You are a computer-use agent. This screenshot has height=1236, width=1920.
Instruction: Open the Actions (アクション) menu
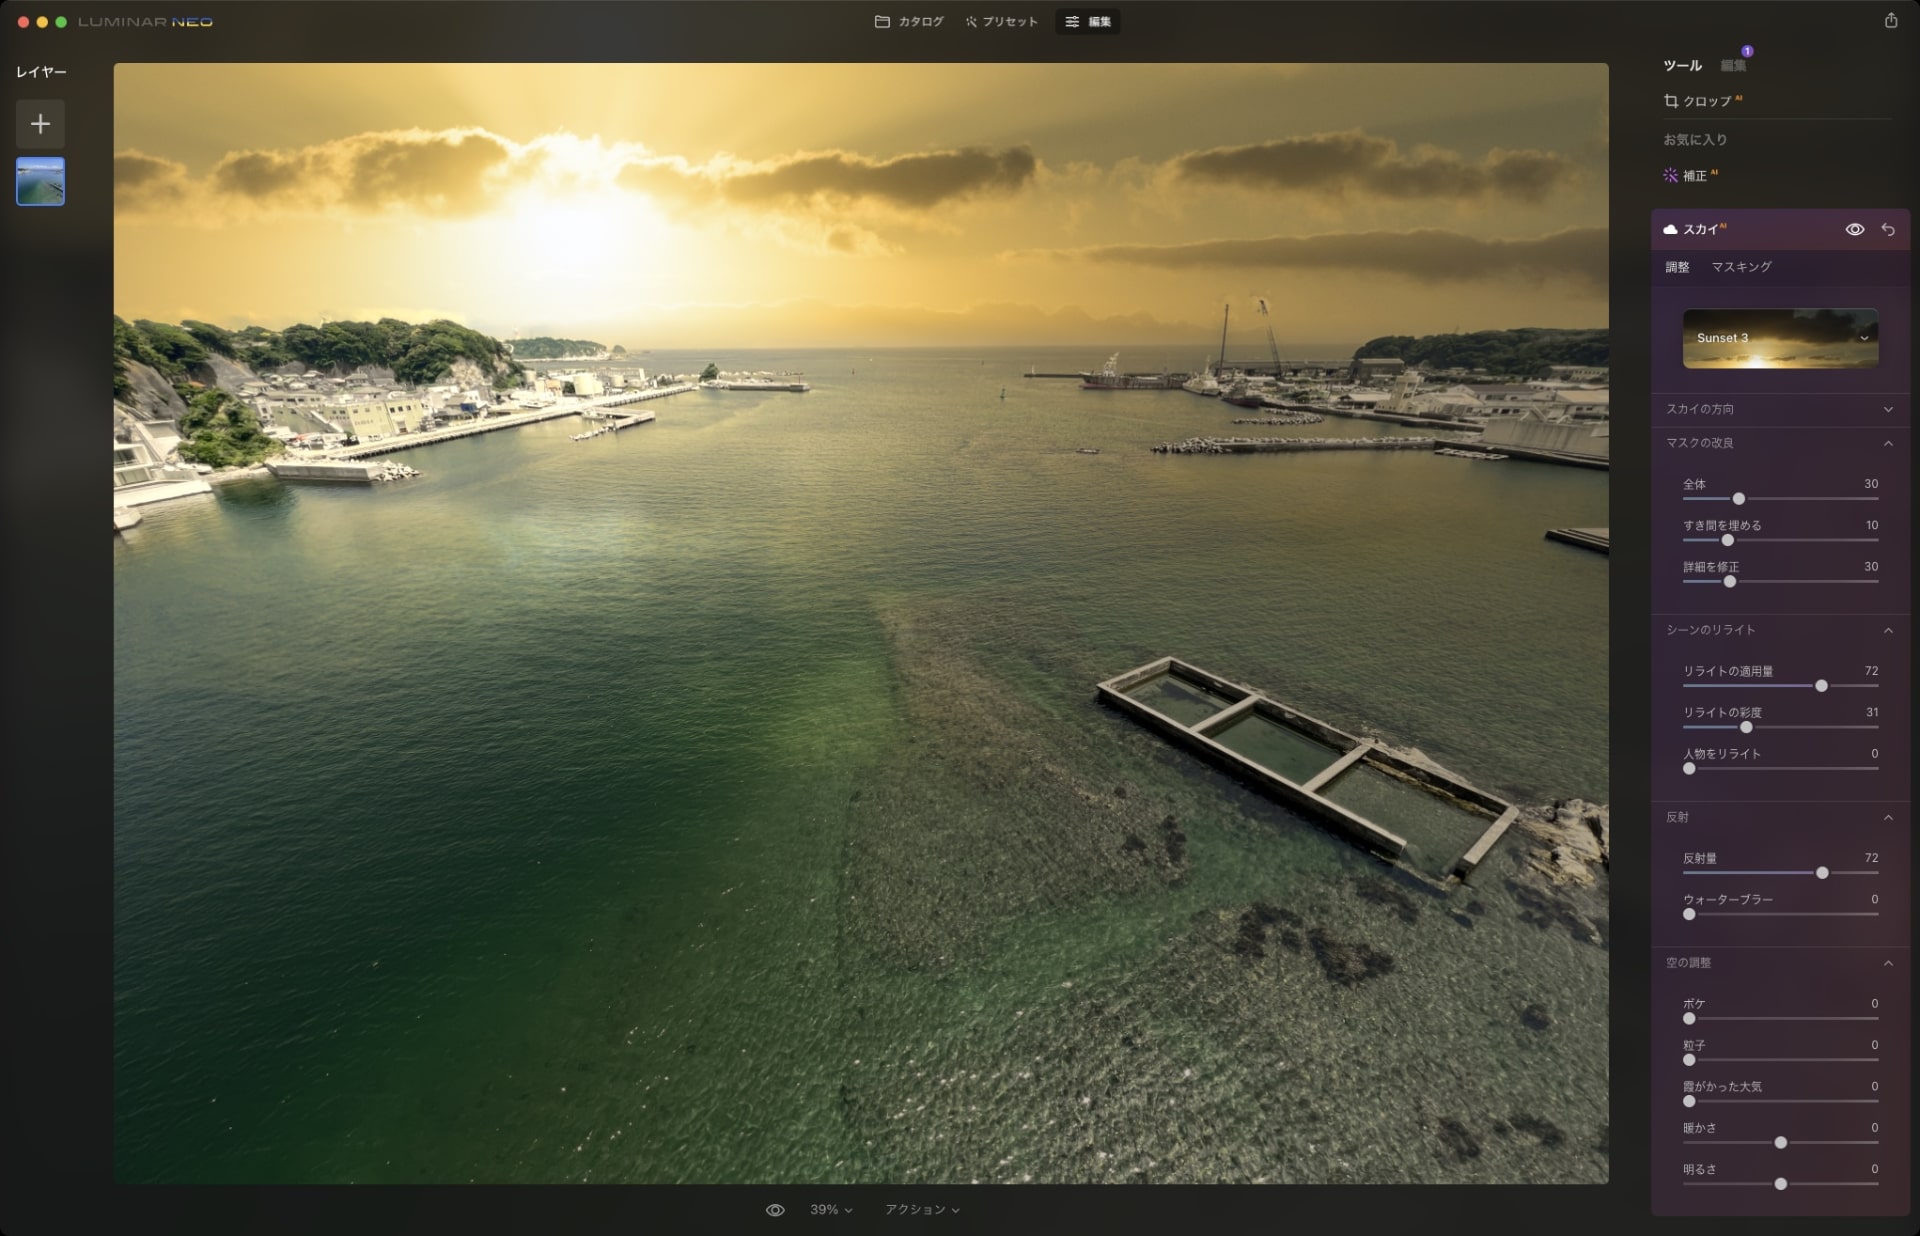[921, 1210]
